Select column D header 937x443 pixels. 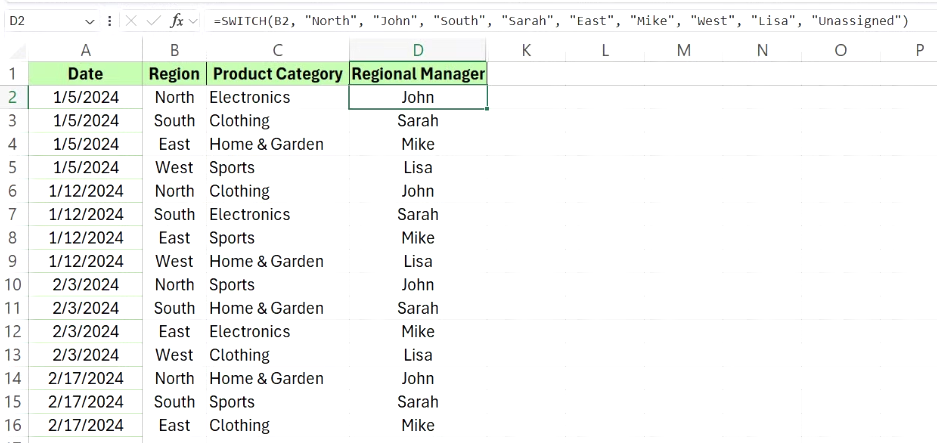pos(418,50)
